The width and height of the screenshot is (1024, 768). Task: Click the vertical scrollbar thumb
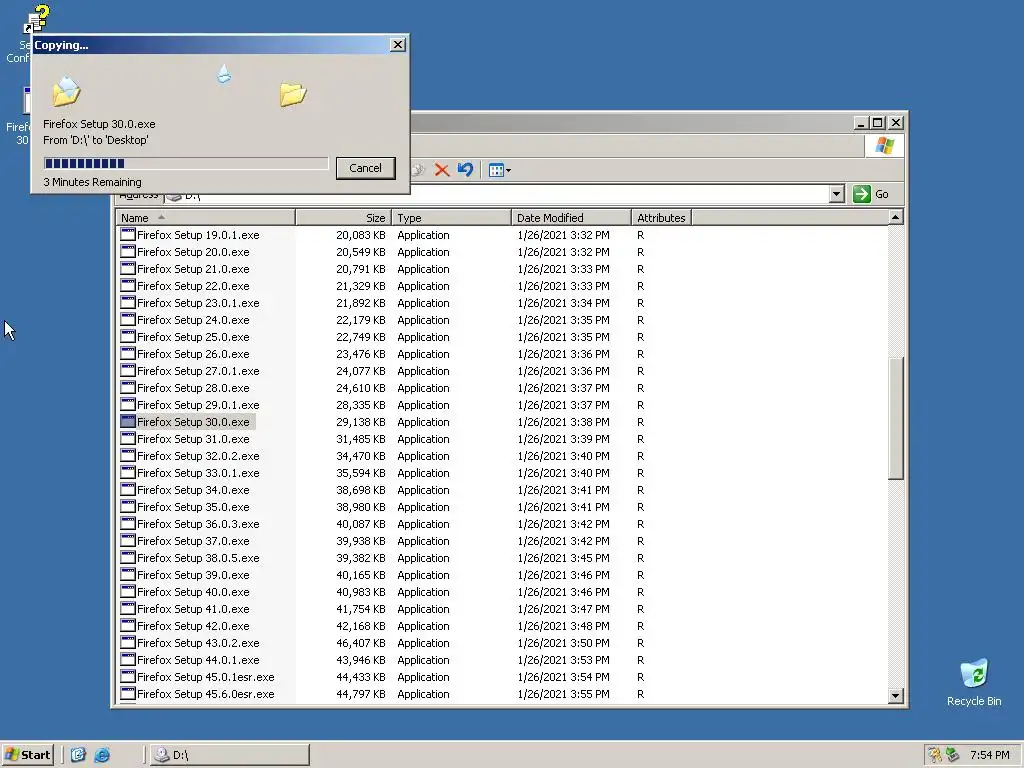(x=896, y=418)
